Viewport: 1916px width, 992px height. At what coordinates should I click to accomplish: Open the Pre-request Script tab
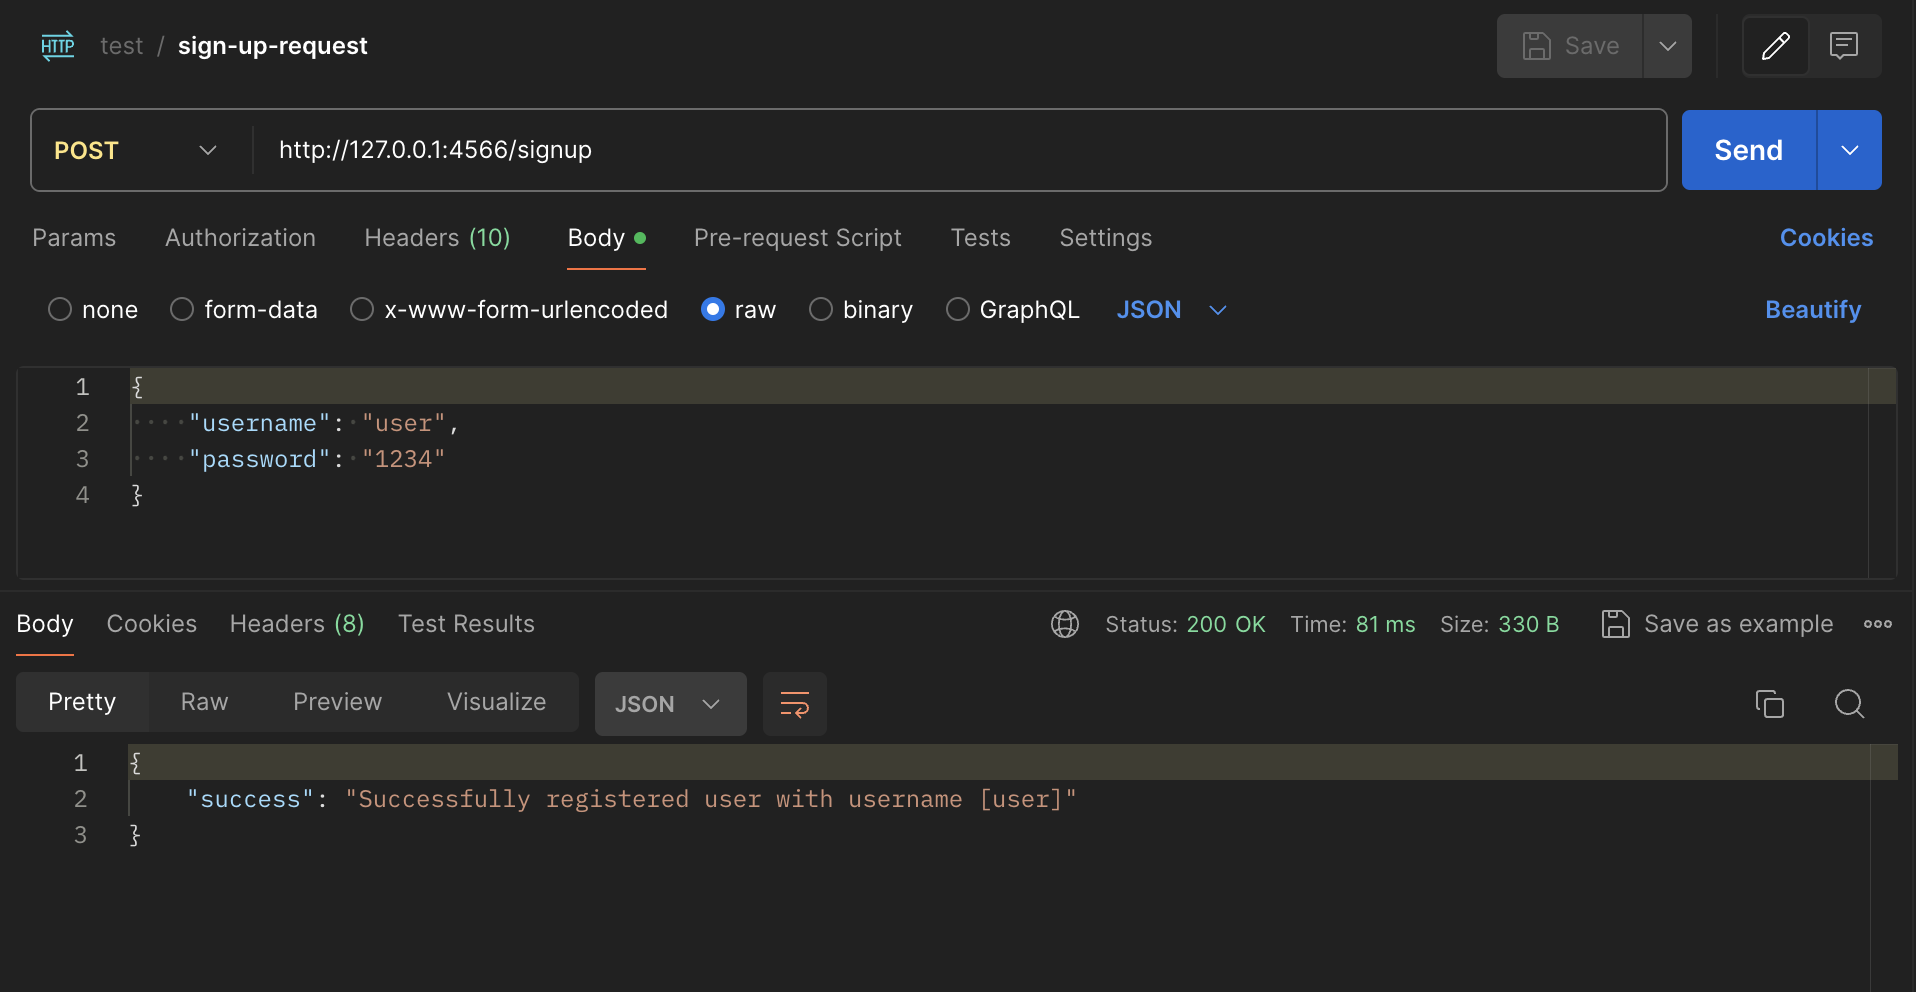(x=797, y=238)
